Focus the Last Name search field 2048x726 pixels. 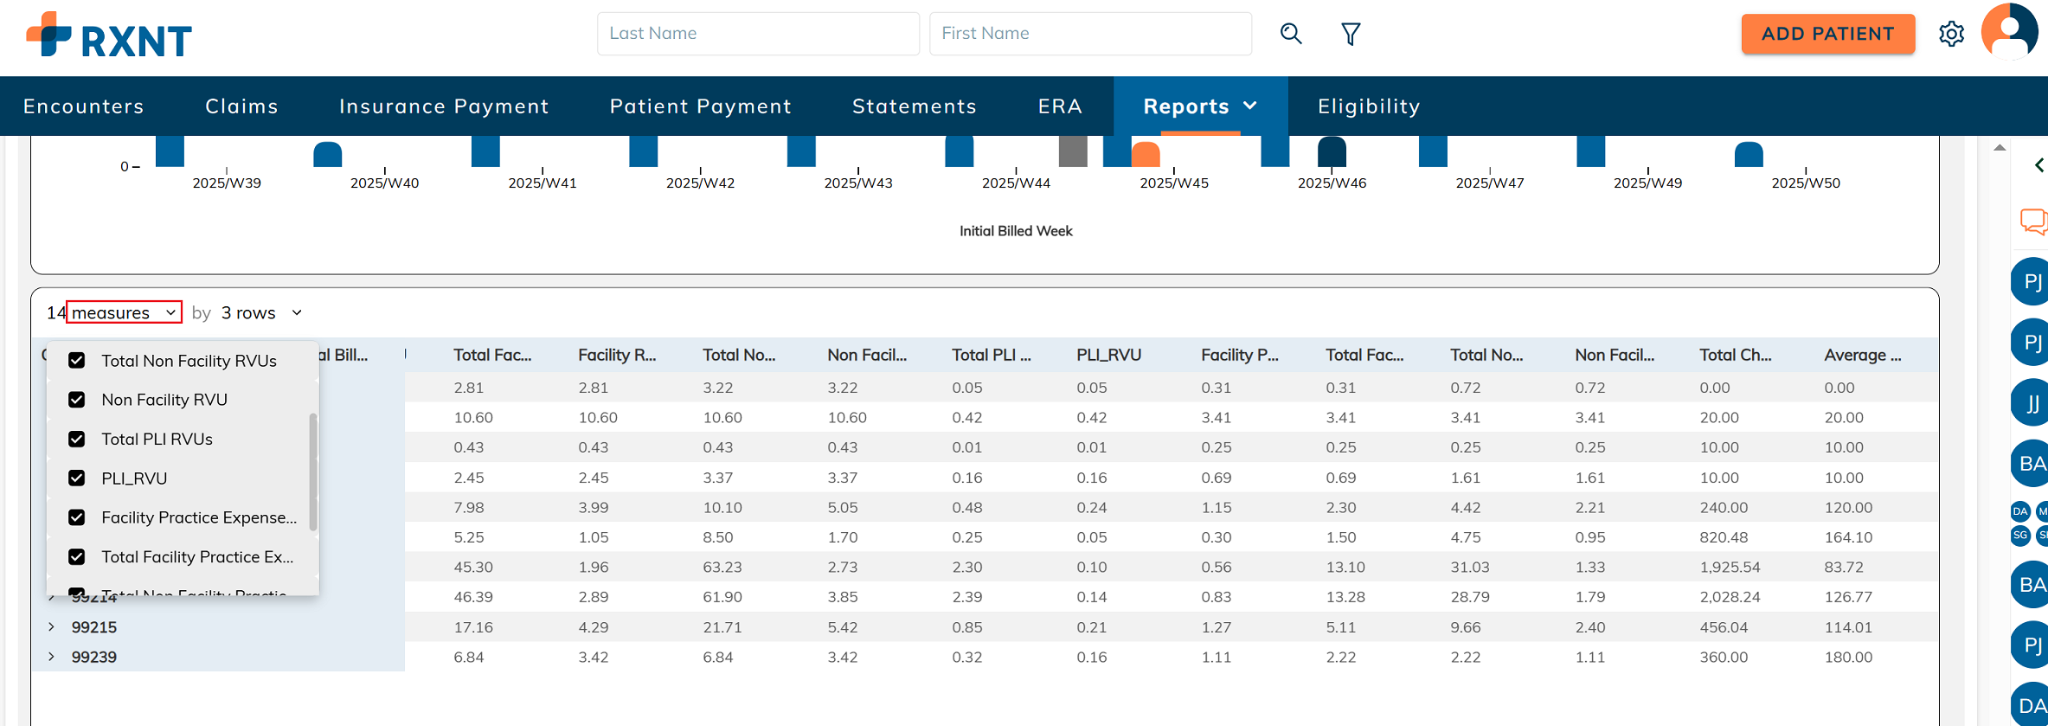(x=758, y=34)
